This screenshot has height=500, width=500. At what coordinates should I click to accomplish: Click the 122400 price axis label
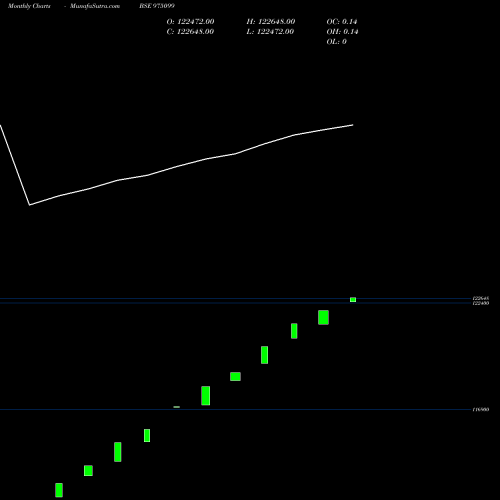(481, 303)
